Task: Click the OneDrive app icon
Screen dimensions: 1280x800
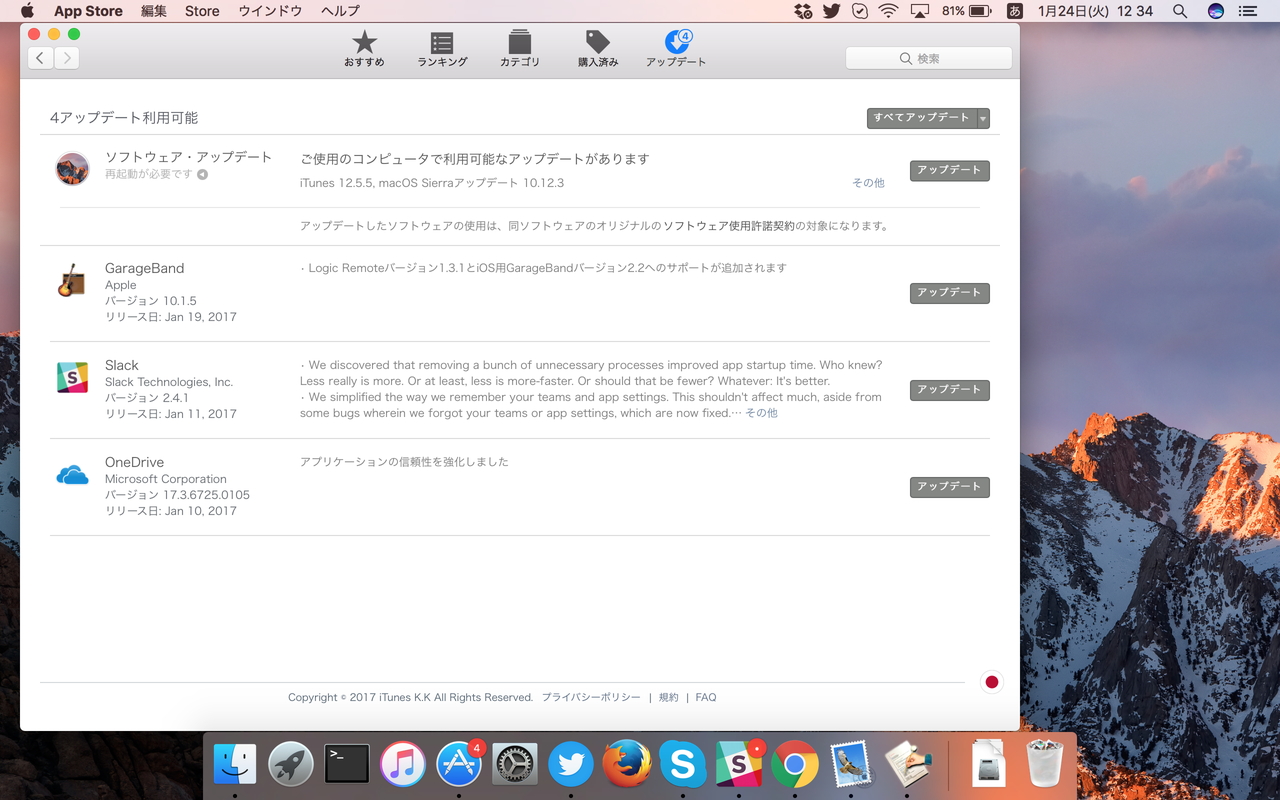Action: [71, 472]
